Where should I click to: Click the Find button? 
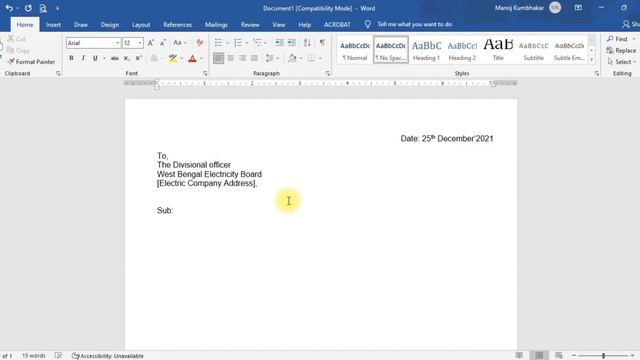coord(618,39)
